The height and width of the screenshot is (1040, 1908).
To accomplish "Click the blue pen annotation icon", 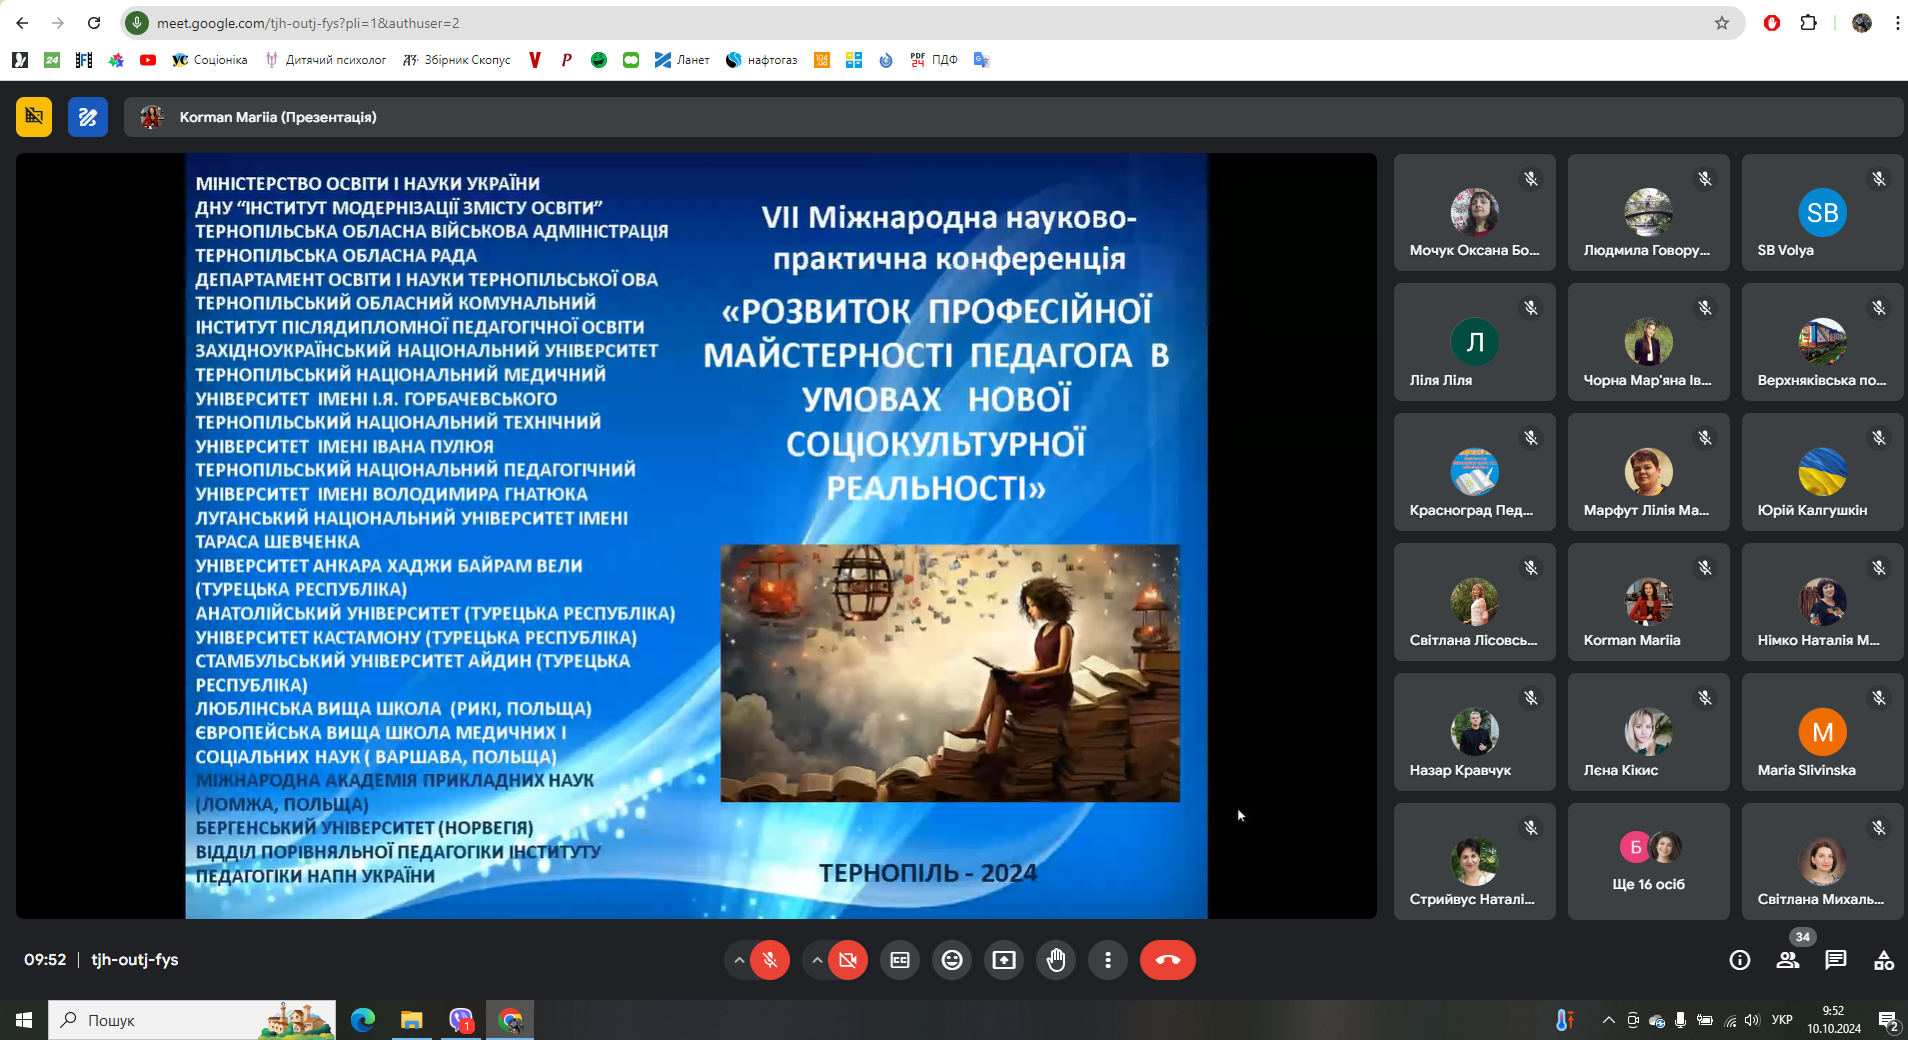I will pyautogui.click(x=88, y=117).
